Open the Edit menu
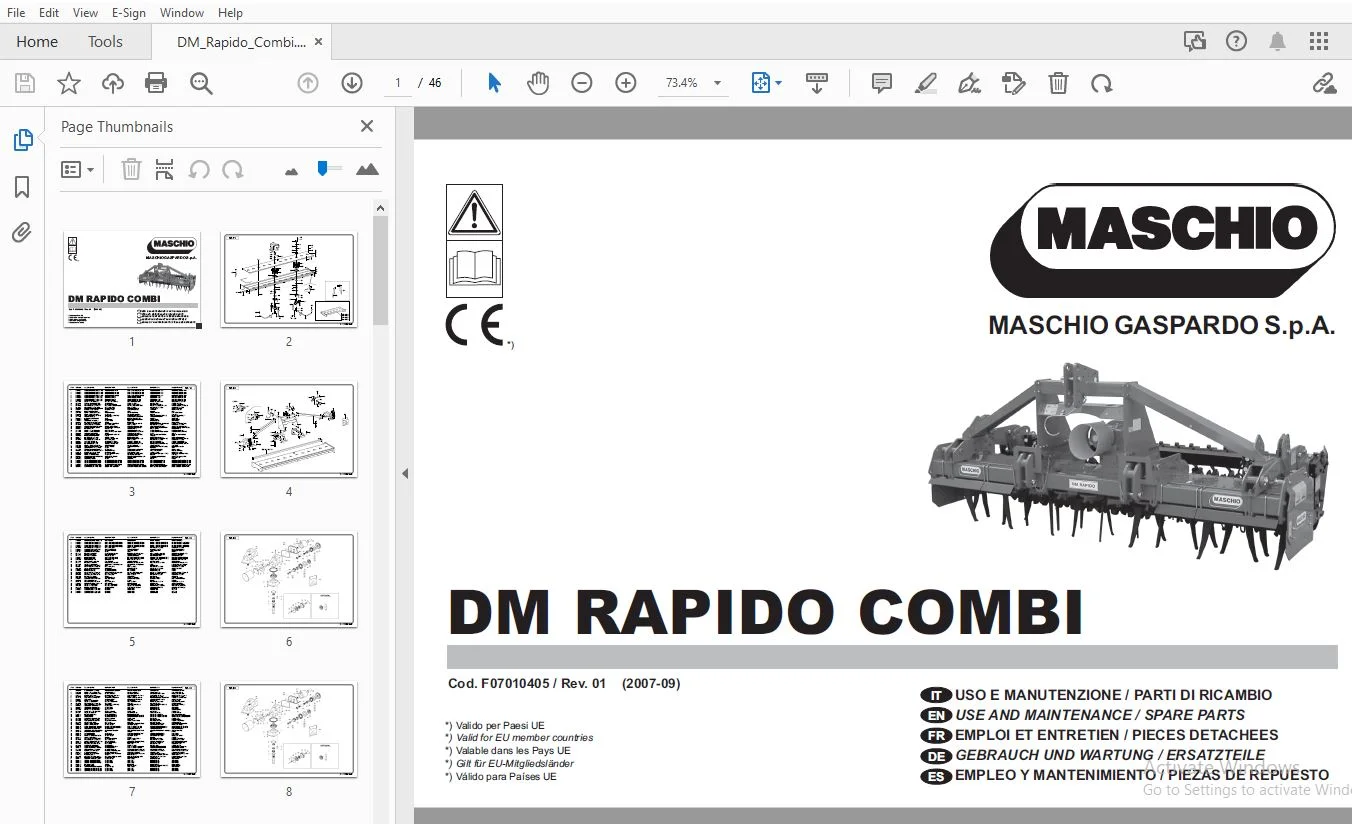The height and width of the screenshot is (824, 1352). [49, 12]
